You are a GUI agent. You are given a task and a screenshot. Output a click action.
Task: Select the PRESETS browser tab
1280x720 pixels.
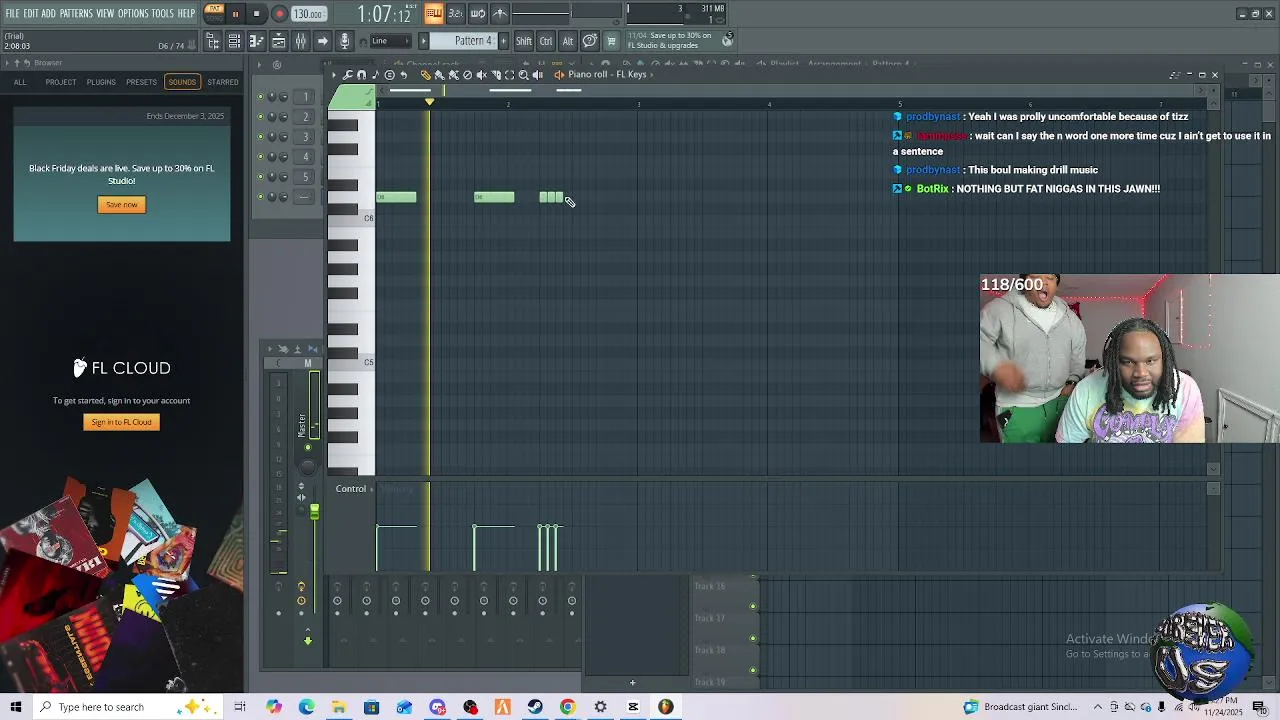pos(141,82)
